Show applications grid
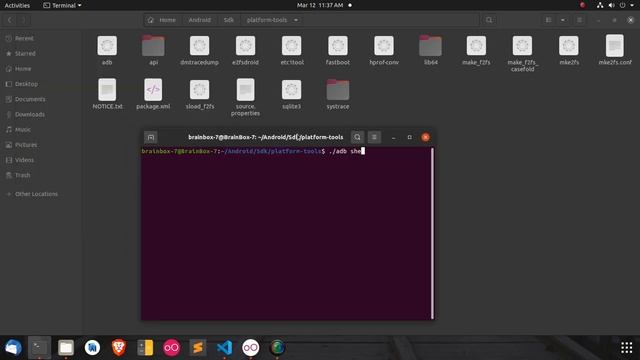Viewport: 640px width, 360px height. point(627,348)
